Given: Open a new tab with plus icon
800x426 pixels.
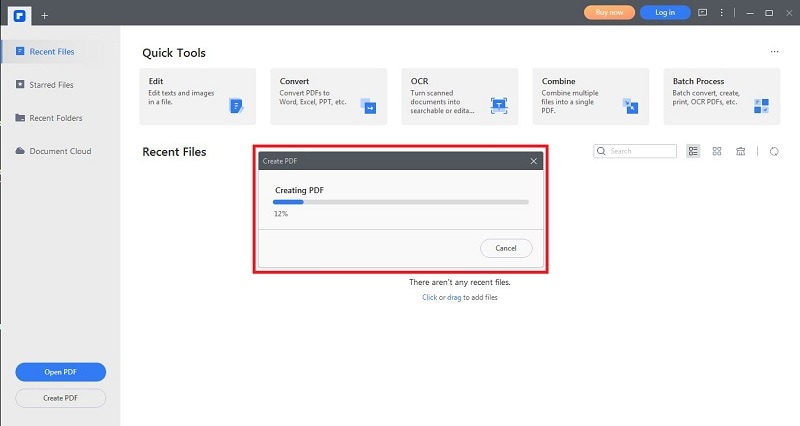Looking at the screenshot, I should pos(44,14).
